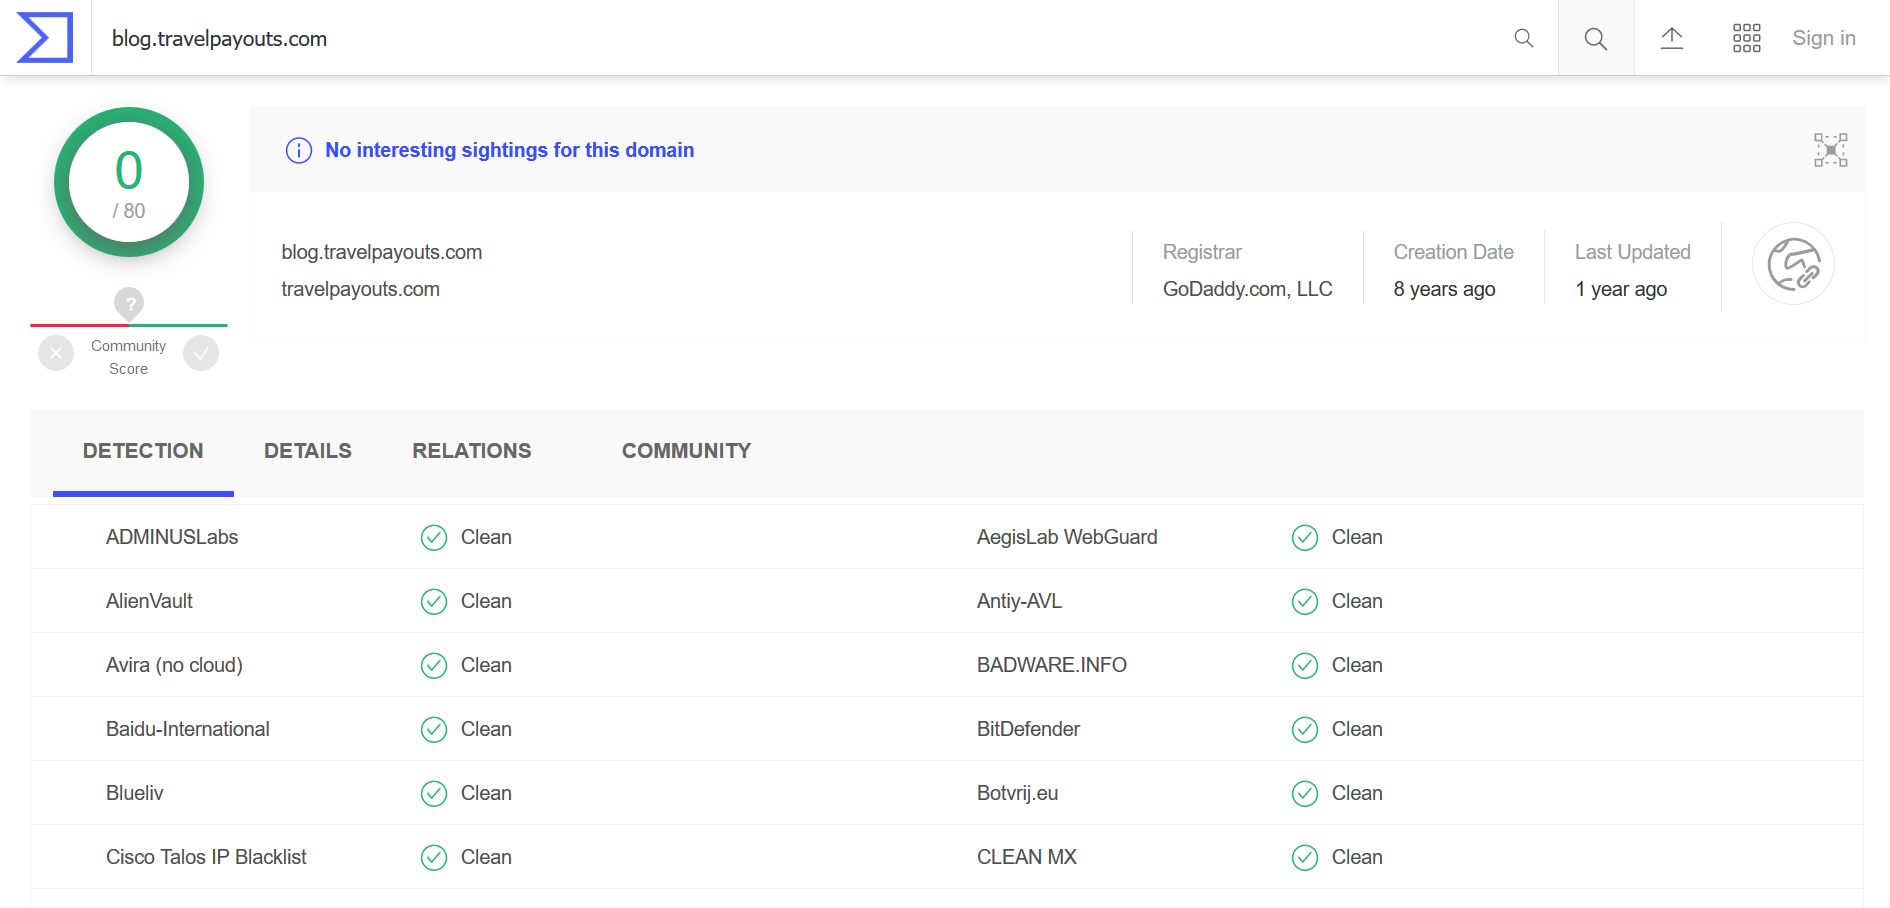The image size is (1890, 908).
Task: Click the Sign in link
Action: [x=1823, y=38]
